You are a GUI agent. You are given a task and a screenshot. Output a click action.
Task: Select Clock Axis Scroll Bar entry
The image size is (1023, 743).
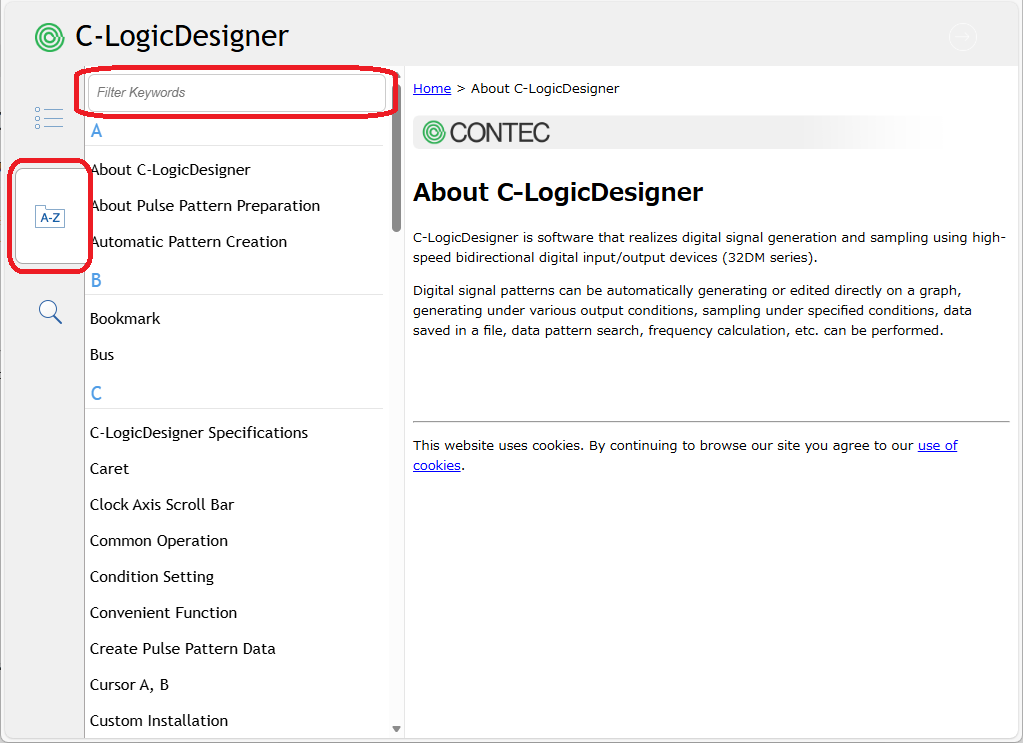[x=162, y=504]
